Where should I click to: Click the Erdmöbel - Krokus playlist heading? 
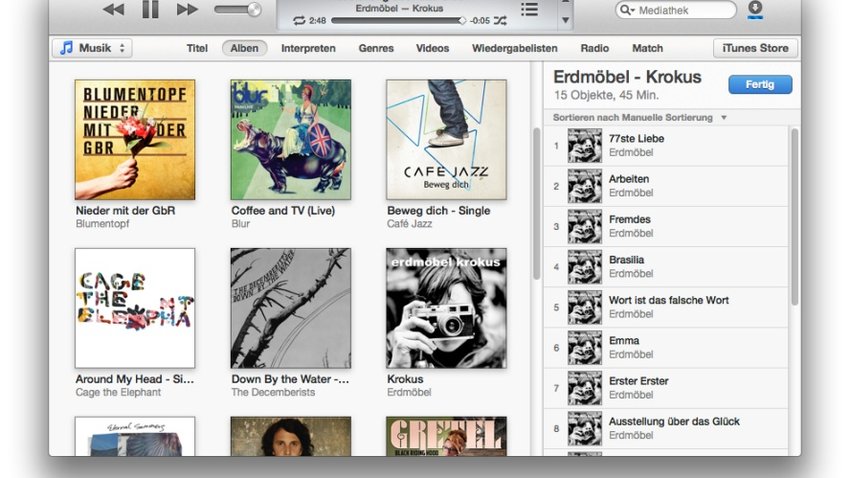pos(627,77)
